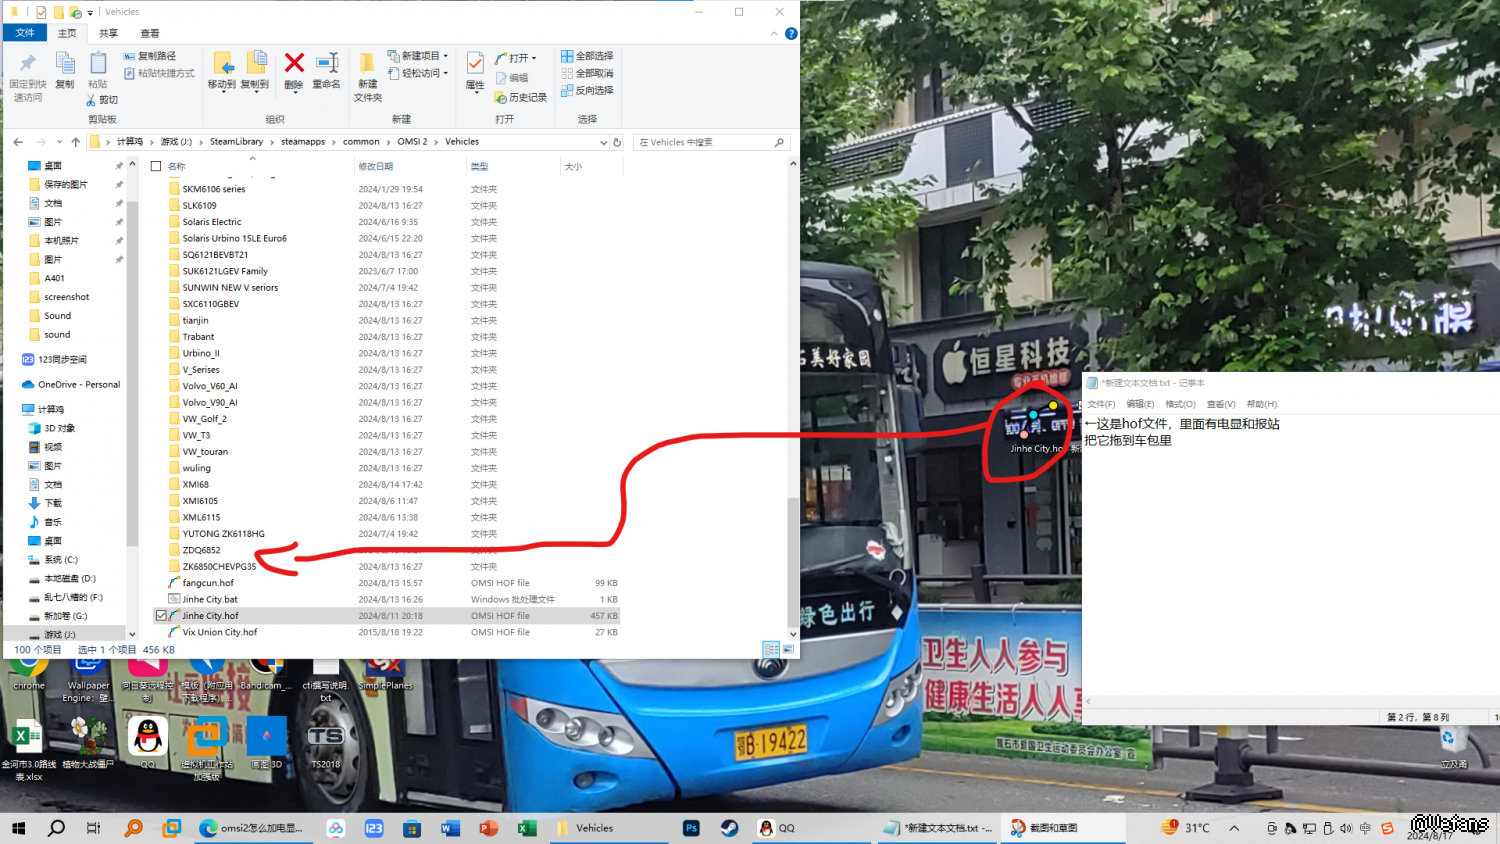Screen dimensions: 1500x844
Task: Expand the Open (打开) dropdown arrow
Action: tap(534, 58)
